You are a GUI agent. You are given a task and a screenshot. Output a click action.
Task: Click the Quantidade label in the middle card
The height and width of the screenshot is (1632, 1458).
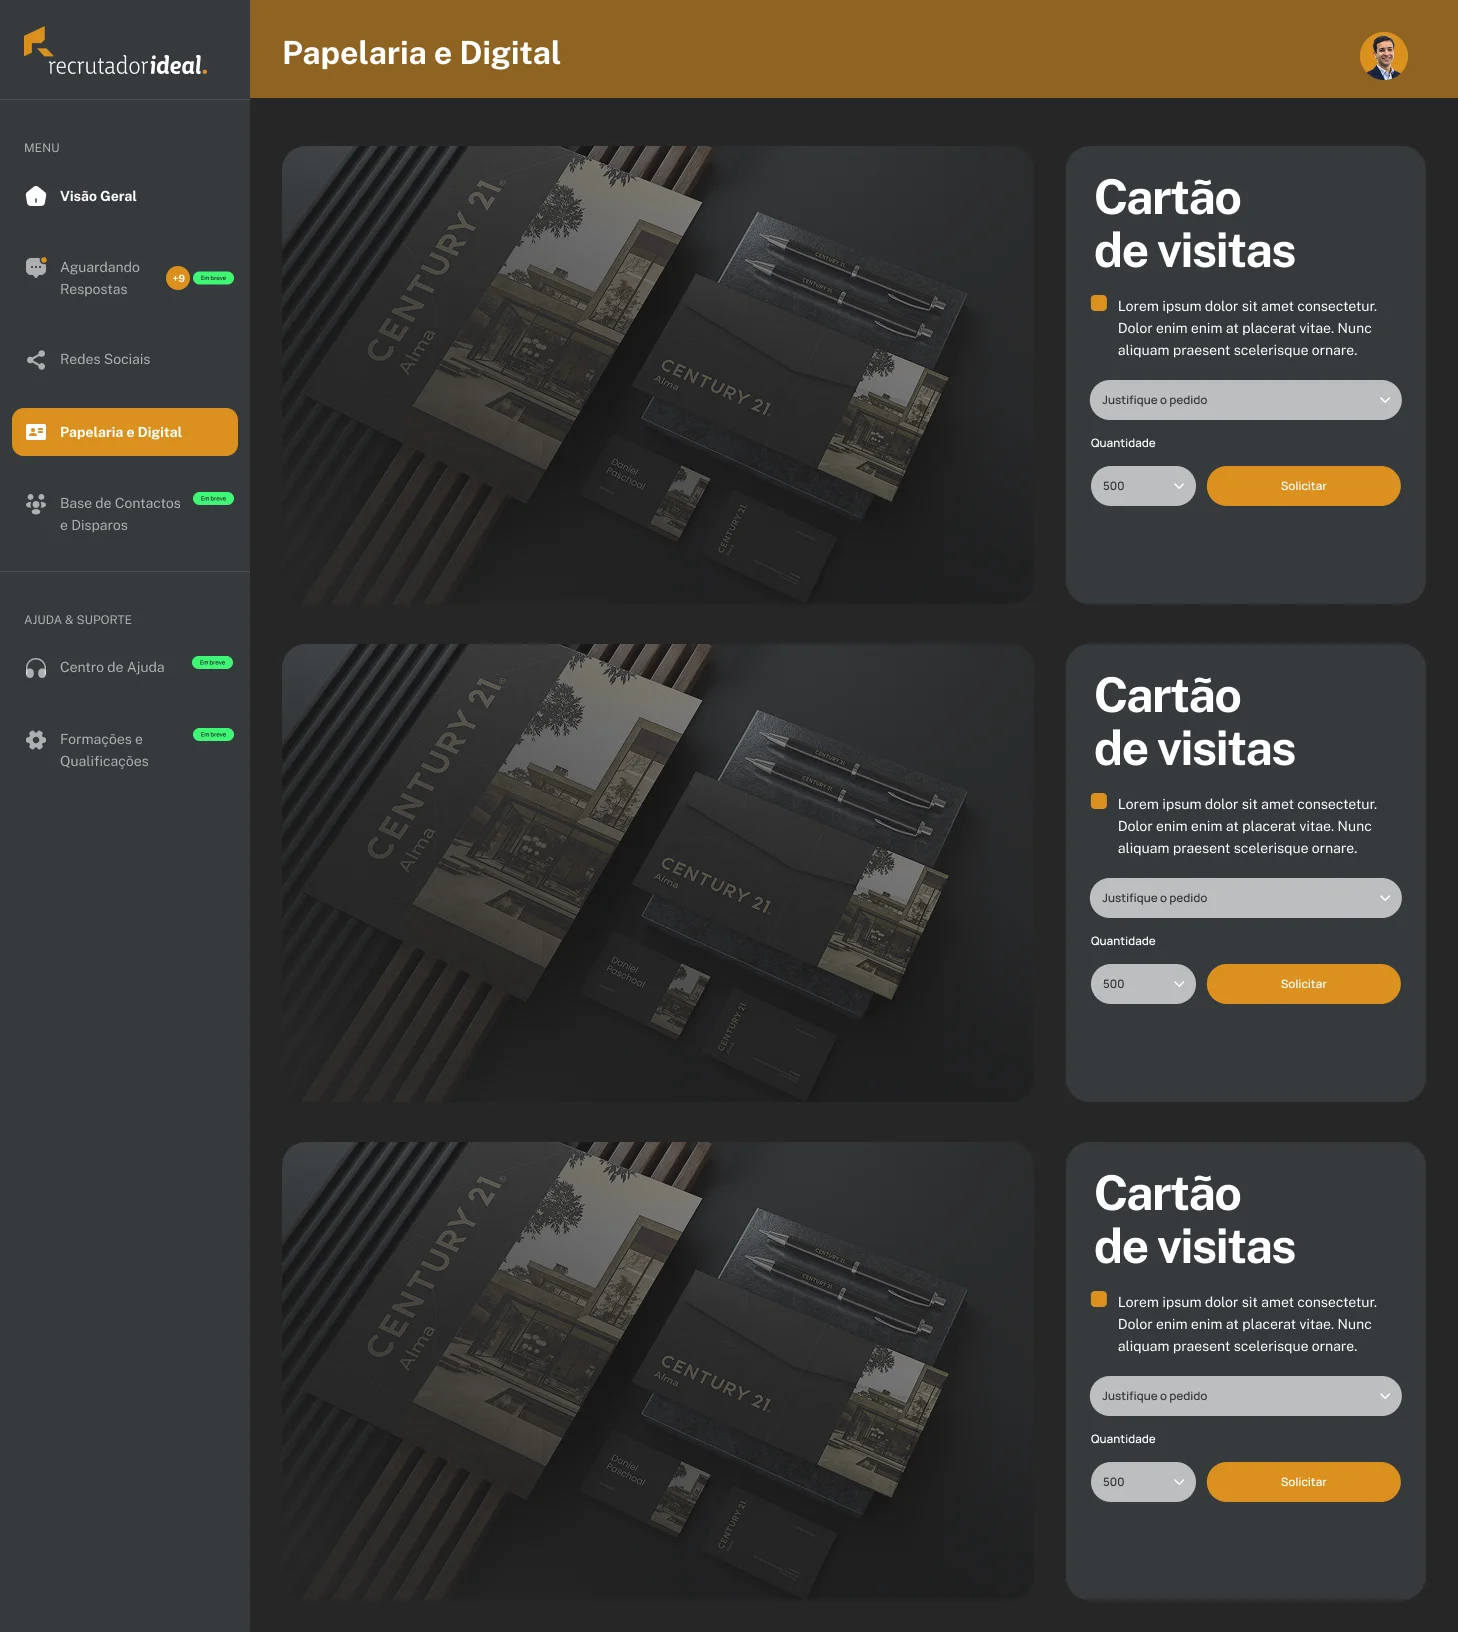(x=1123, y=941)
